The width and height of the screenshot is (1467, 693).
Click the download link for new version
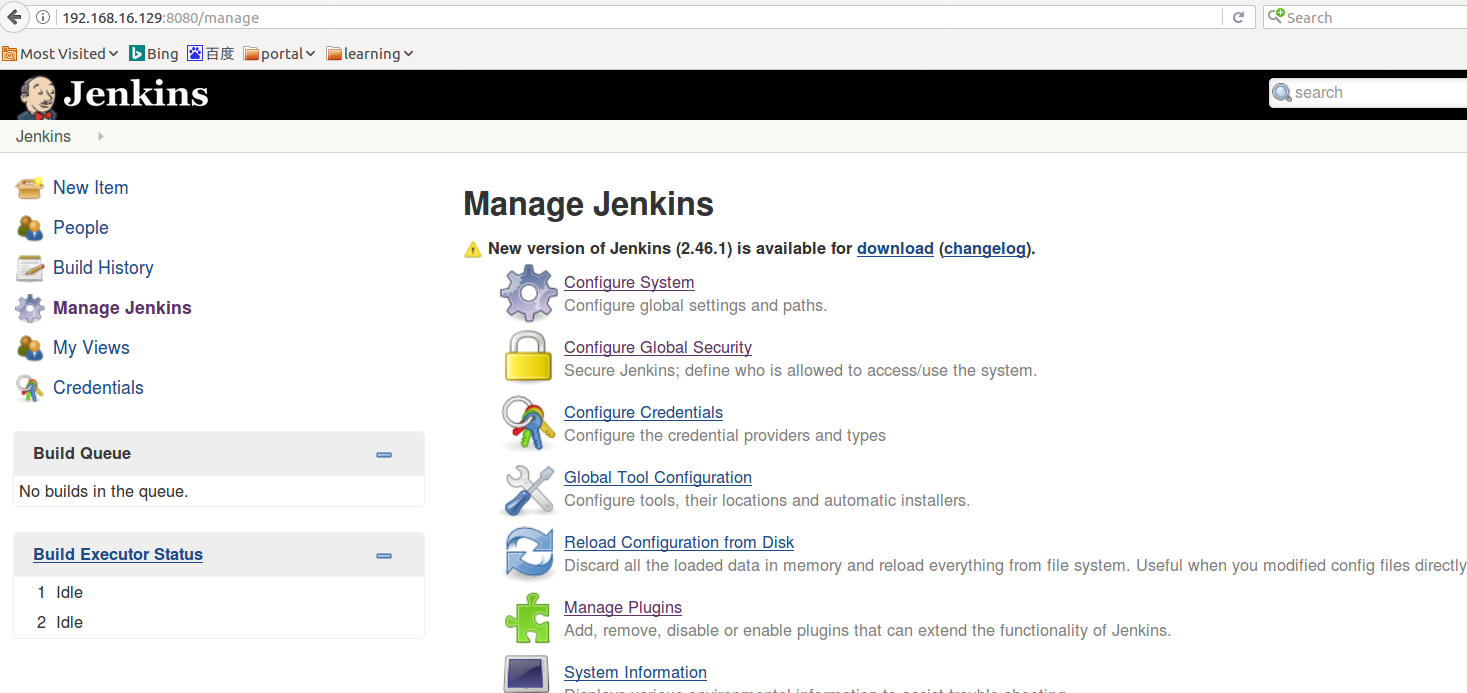[x=895, y=249]
